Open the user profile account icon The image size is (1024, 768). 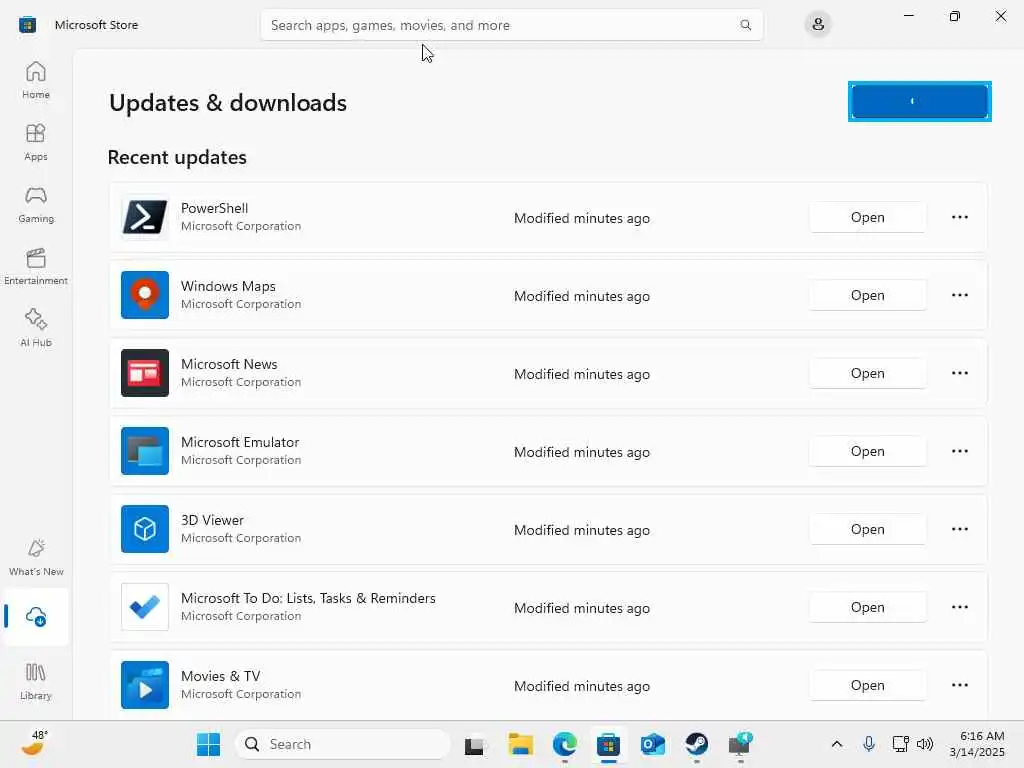pyautogui.click(x=818, y=25)
